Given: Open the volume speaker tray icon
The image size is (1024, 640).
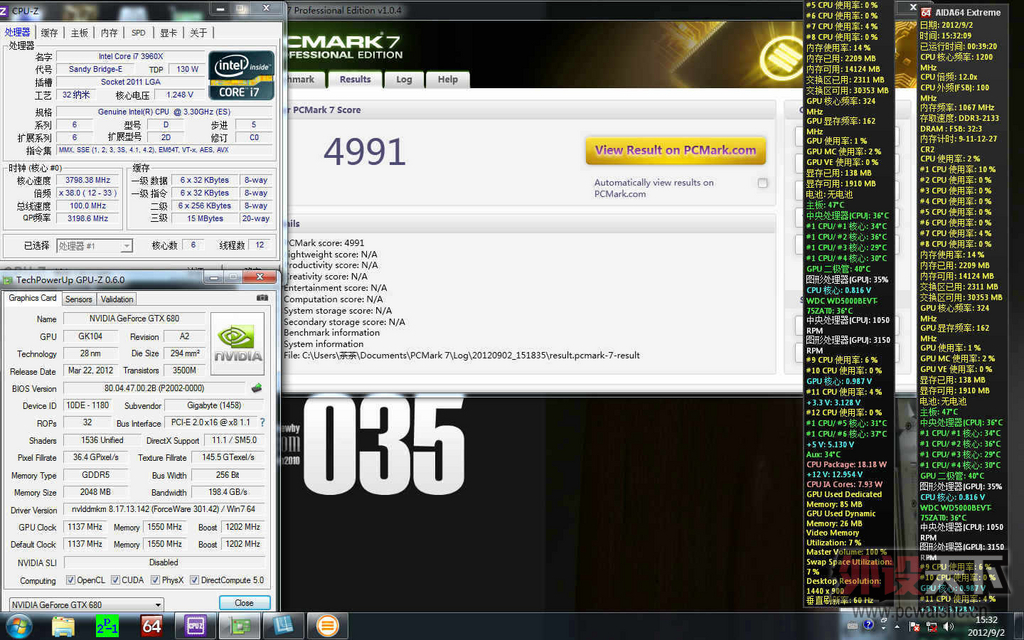Looking at the screenshot, I should click(x=949, y=626).
